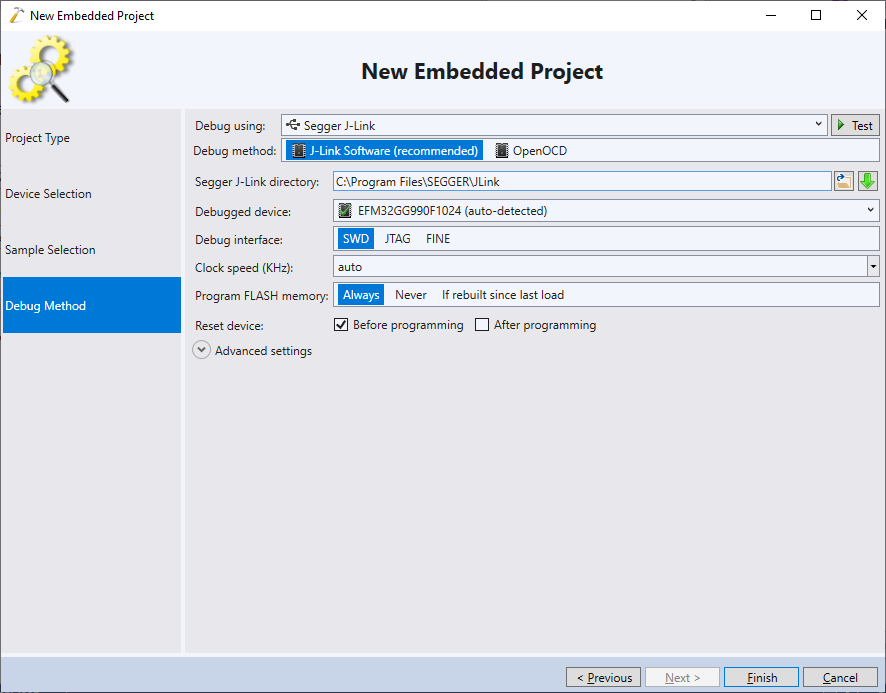Viewport: 886px width, 693px height.
Task: Go to Project Type step
Action: 92,137
